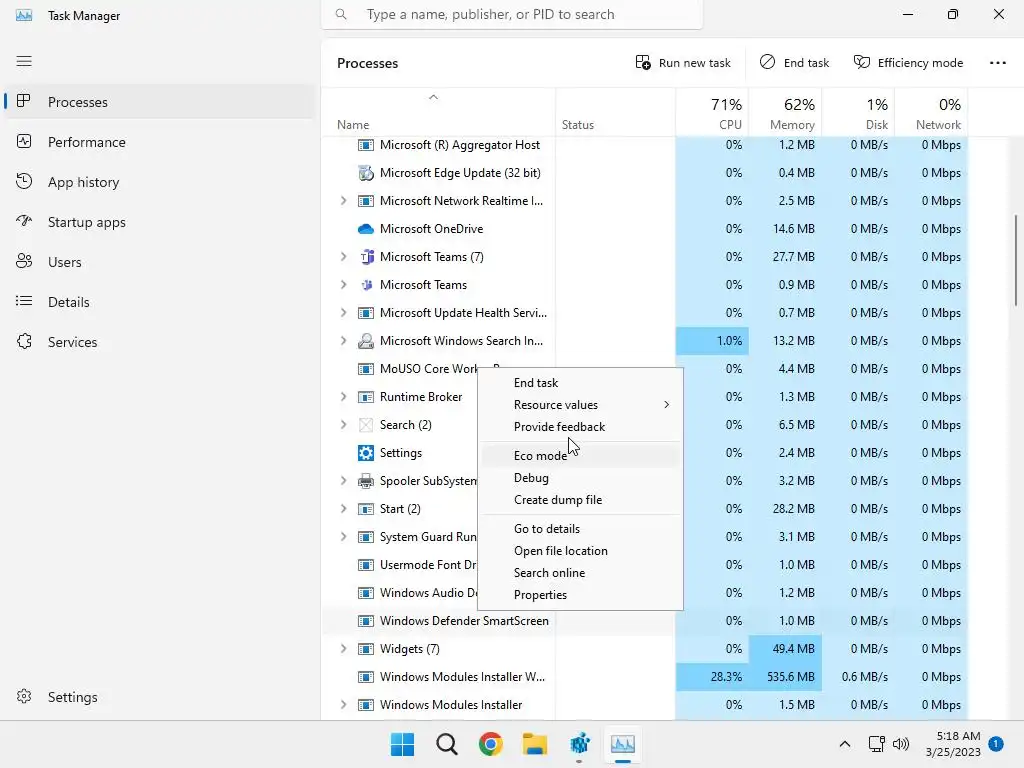
Task: Choose Go to details menu entry
Action: (580, 529)
